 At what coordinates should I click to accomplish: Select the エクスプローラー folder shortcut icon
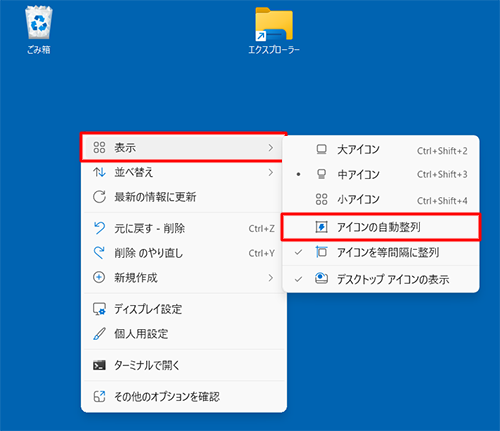pyautogui.click(x=274, y=31)
